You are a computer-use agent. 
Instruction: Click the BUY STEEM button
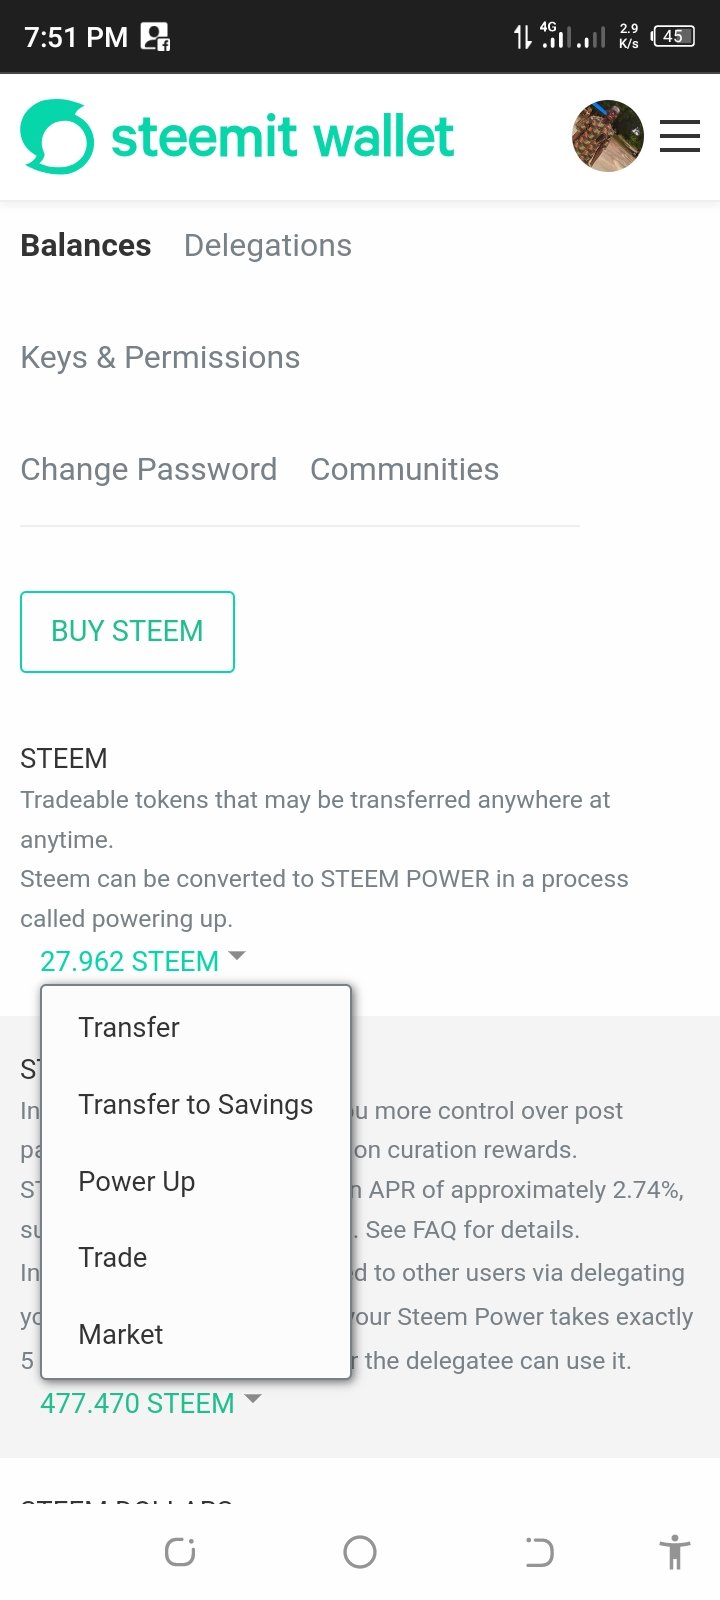pos(127,631)
